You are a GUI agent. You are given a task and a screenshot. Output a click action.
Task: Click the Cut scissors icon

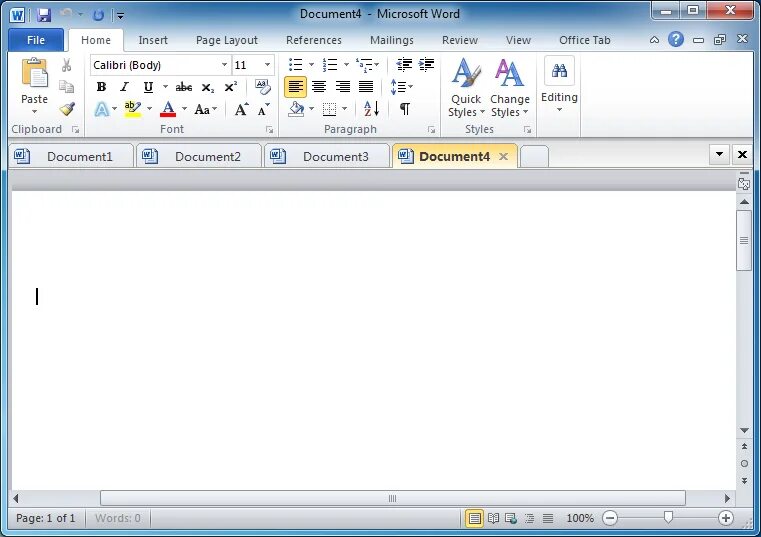click(x=66, y=65)
